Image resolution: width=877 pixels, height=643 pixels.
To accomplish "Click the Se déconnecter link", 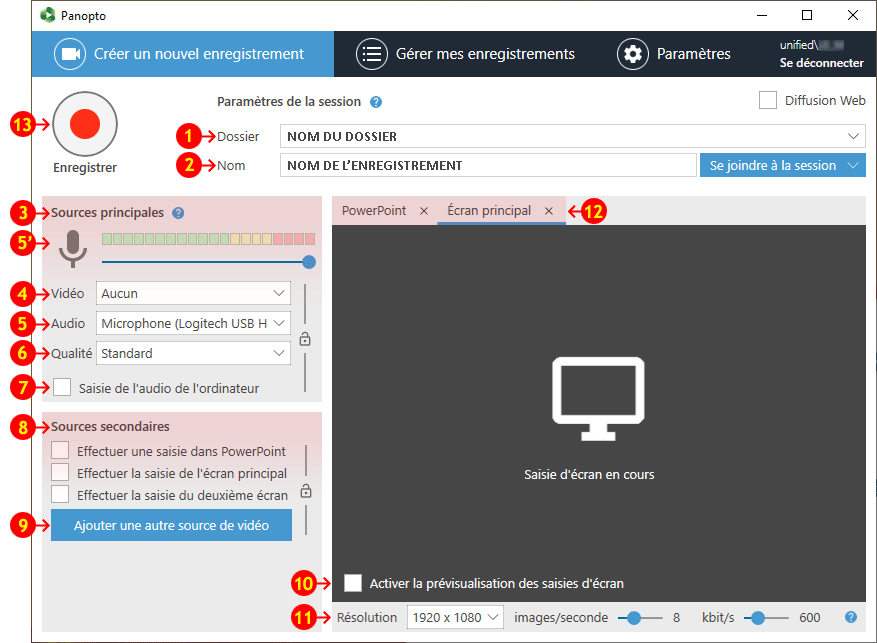I will click(822, 63).
